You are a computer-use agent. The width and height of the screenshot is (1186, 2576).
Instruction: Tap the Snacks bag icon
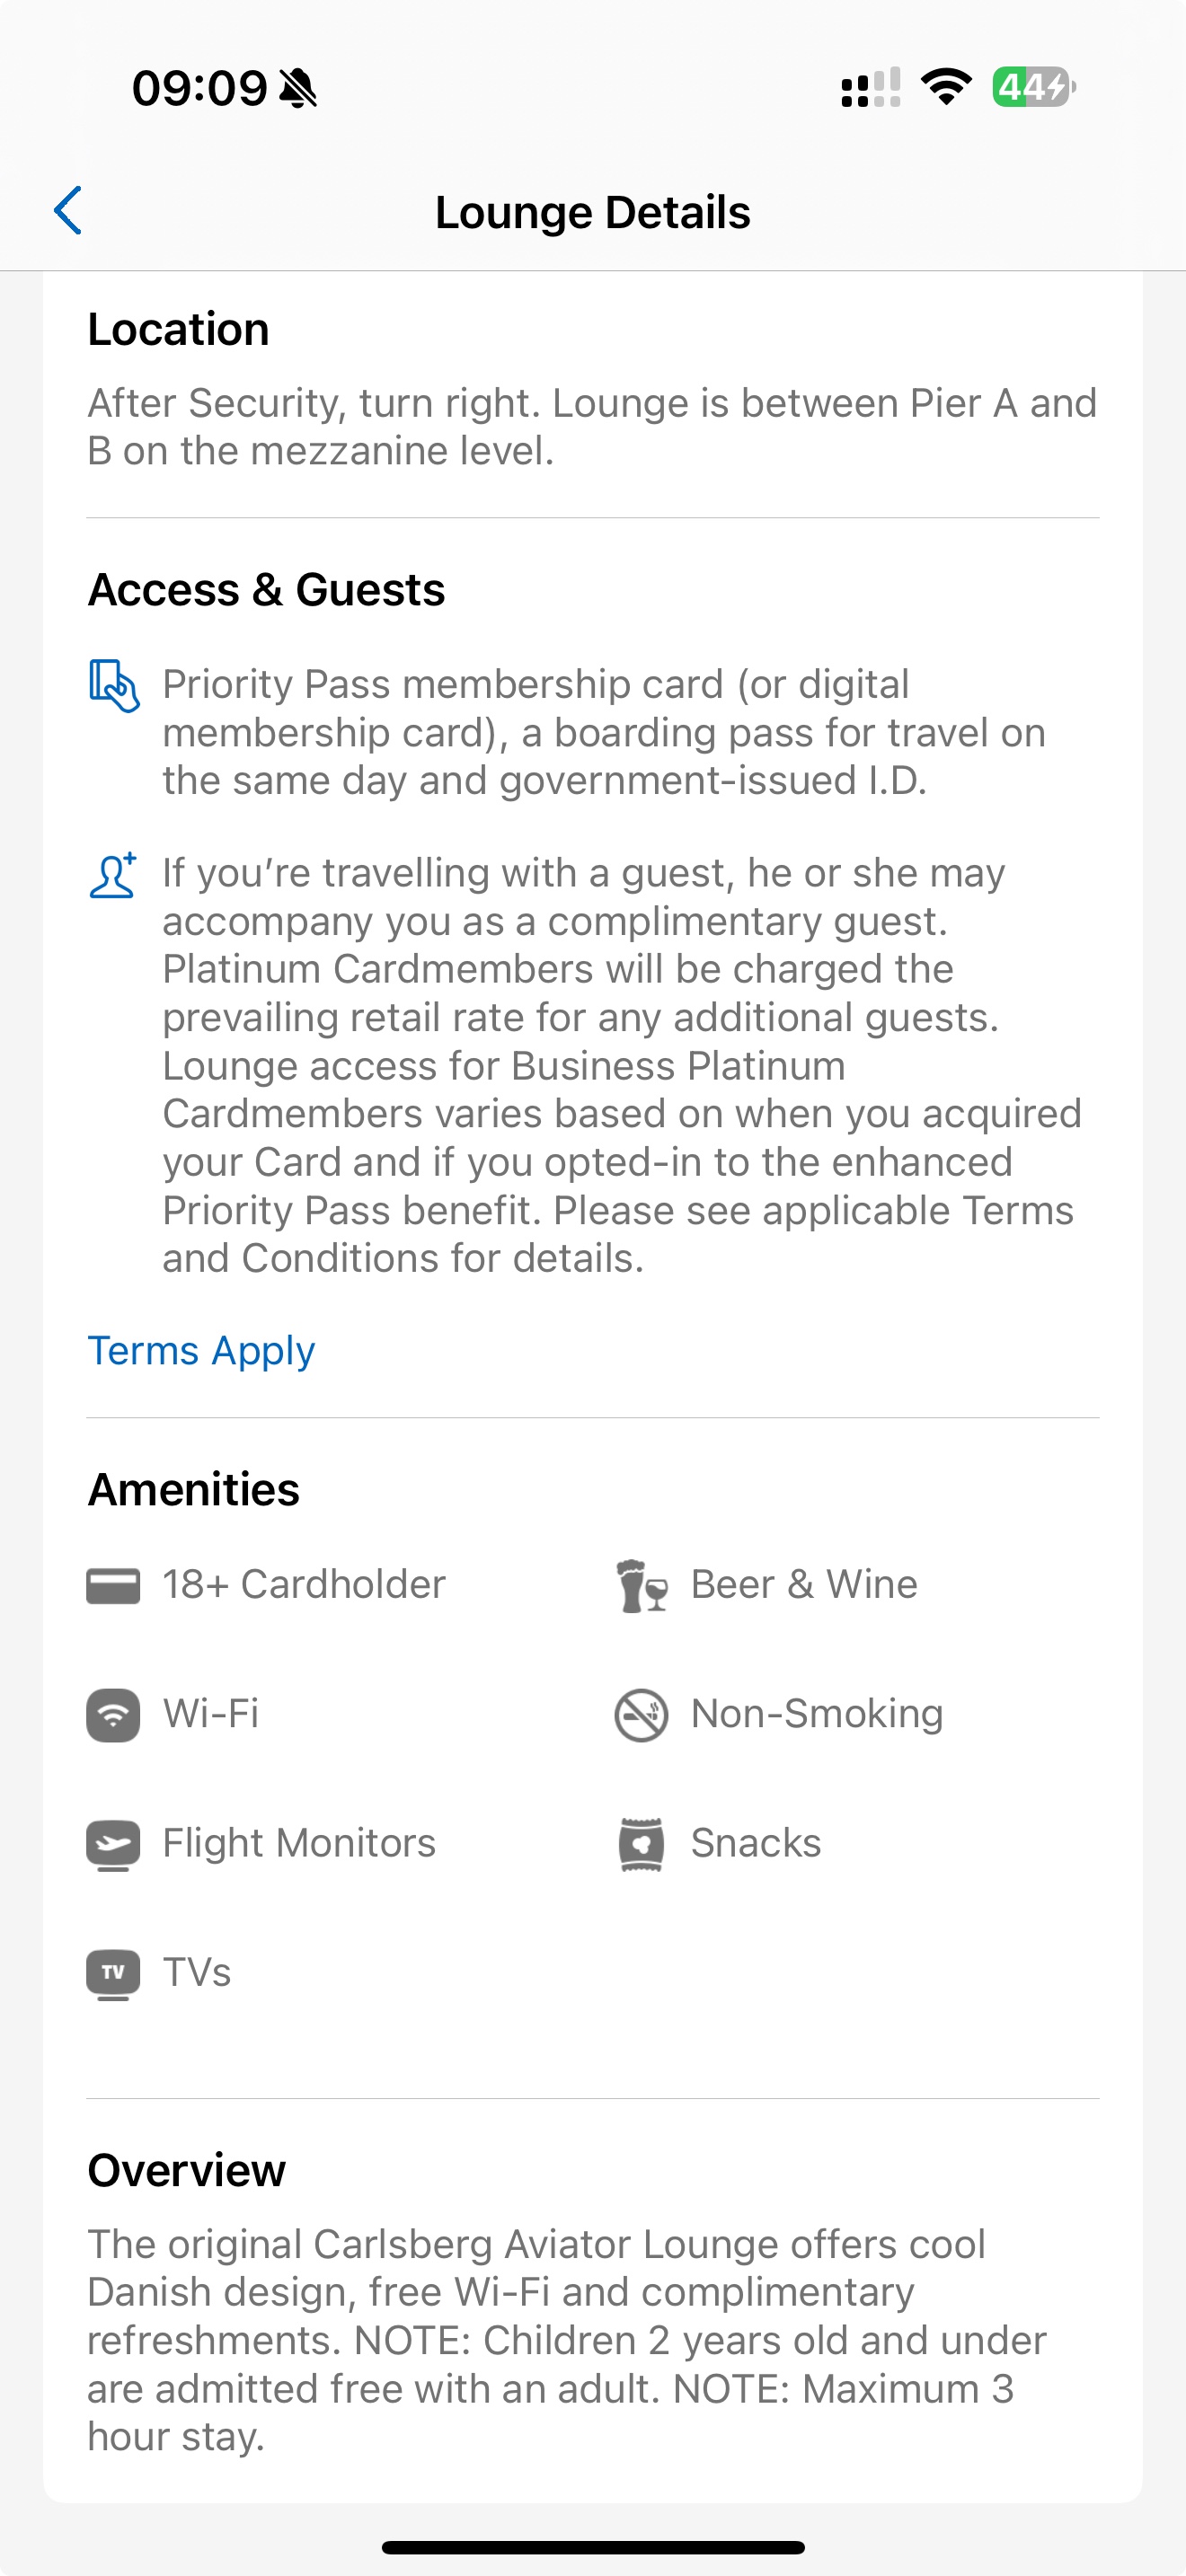(641, 1844)
